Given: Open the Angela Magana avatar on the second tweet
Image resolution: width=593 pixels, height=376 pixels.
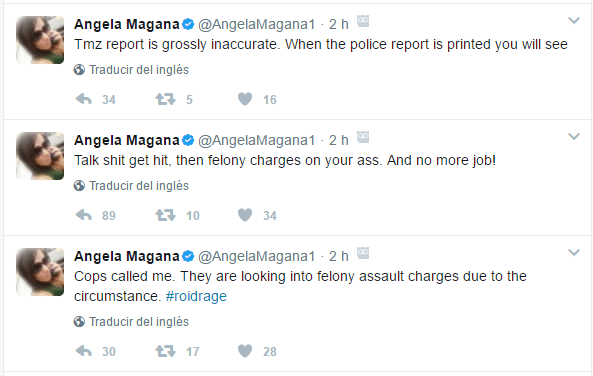Looking at the screenshot, I should click(40, 156).
